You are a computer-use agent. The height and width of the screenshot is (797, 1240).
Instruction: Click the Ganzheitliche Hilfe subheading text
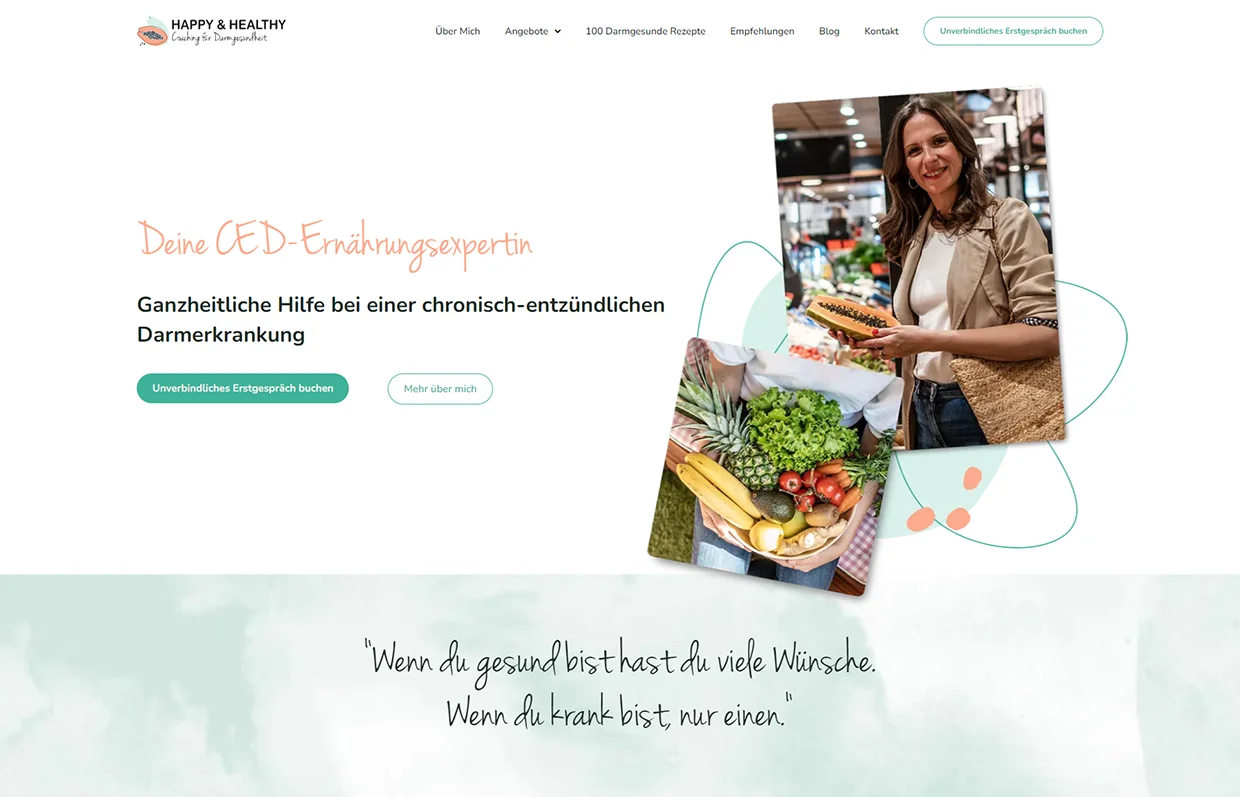coord(401,319)
